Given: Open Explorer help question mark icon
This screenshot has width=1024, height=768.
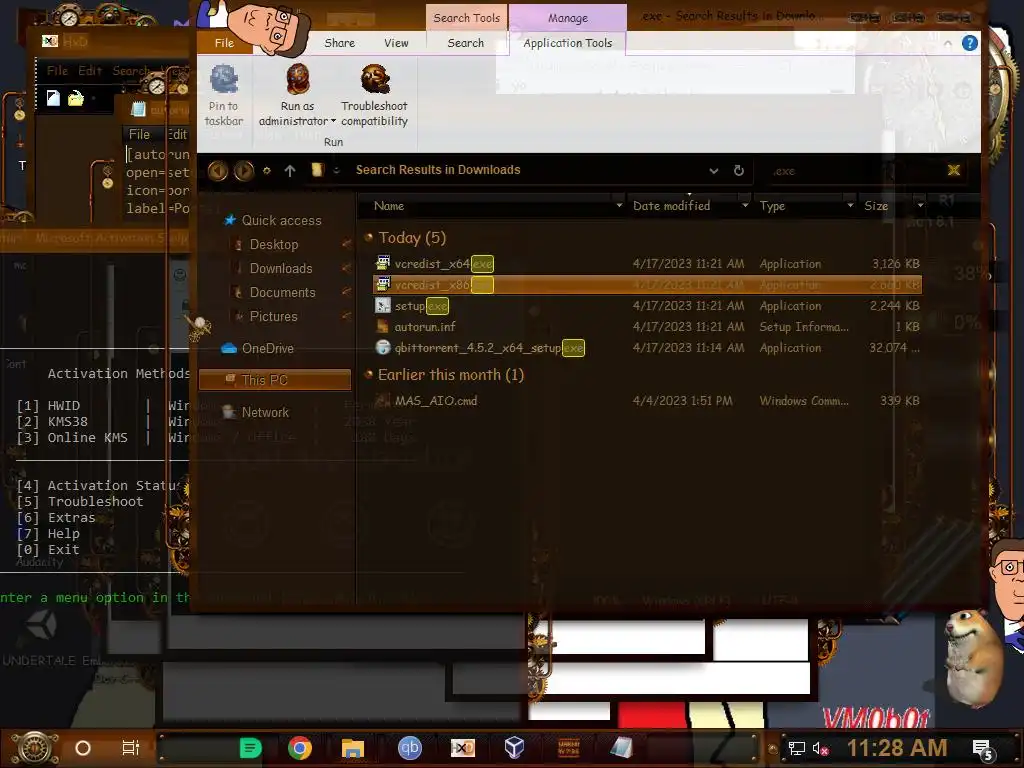Looking at the screenshot, I should [970, 43].
